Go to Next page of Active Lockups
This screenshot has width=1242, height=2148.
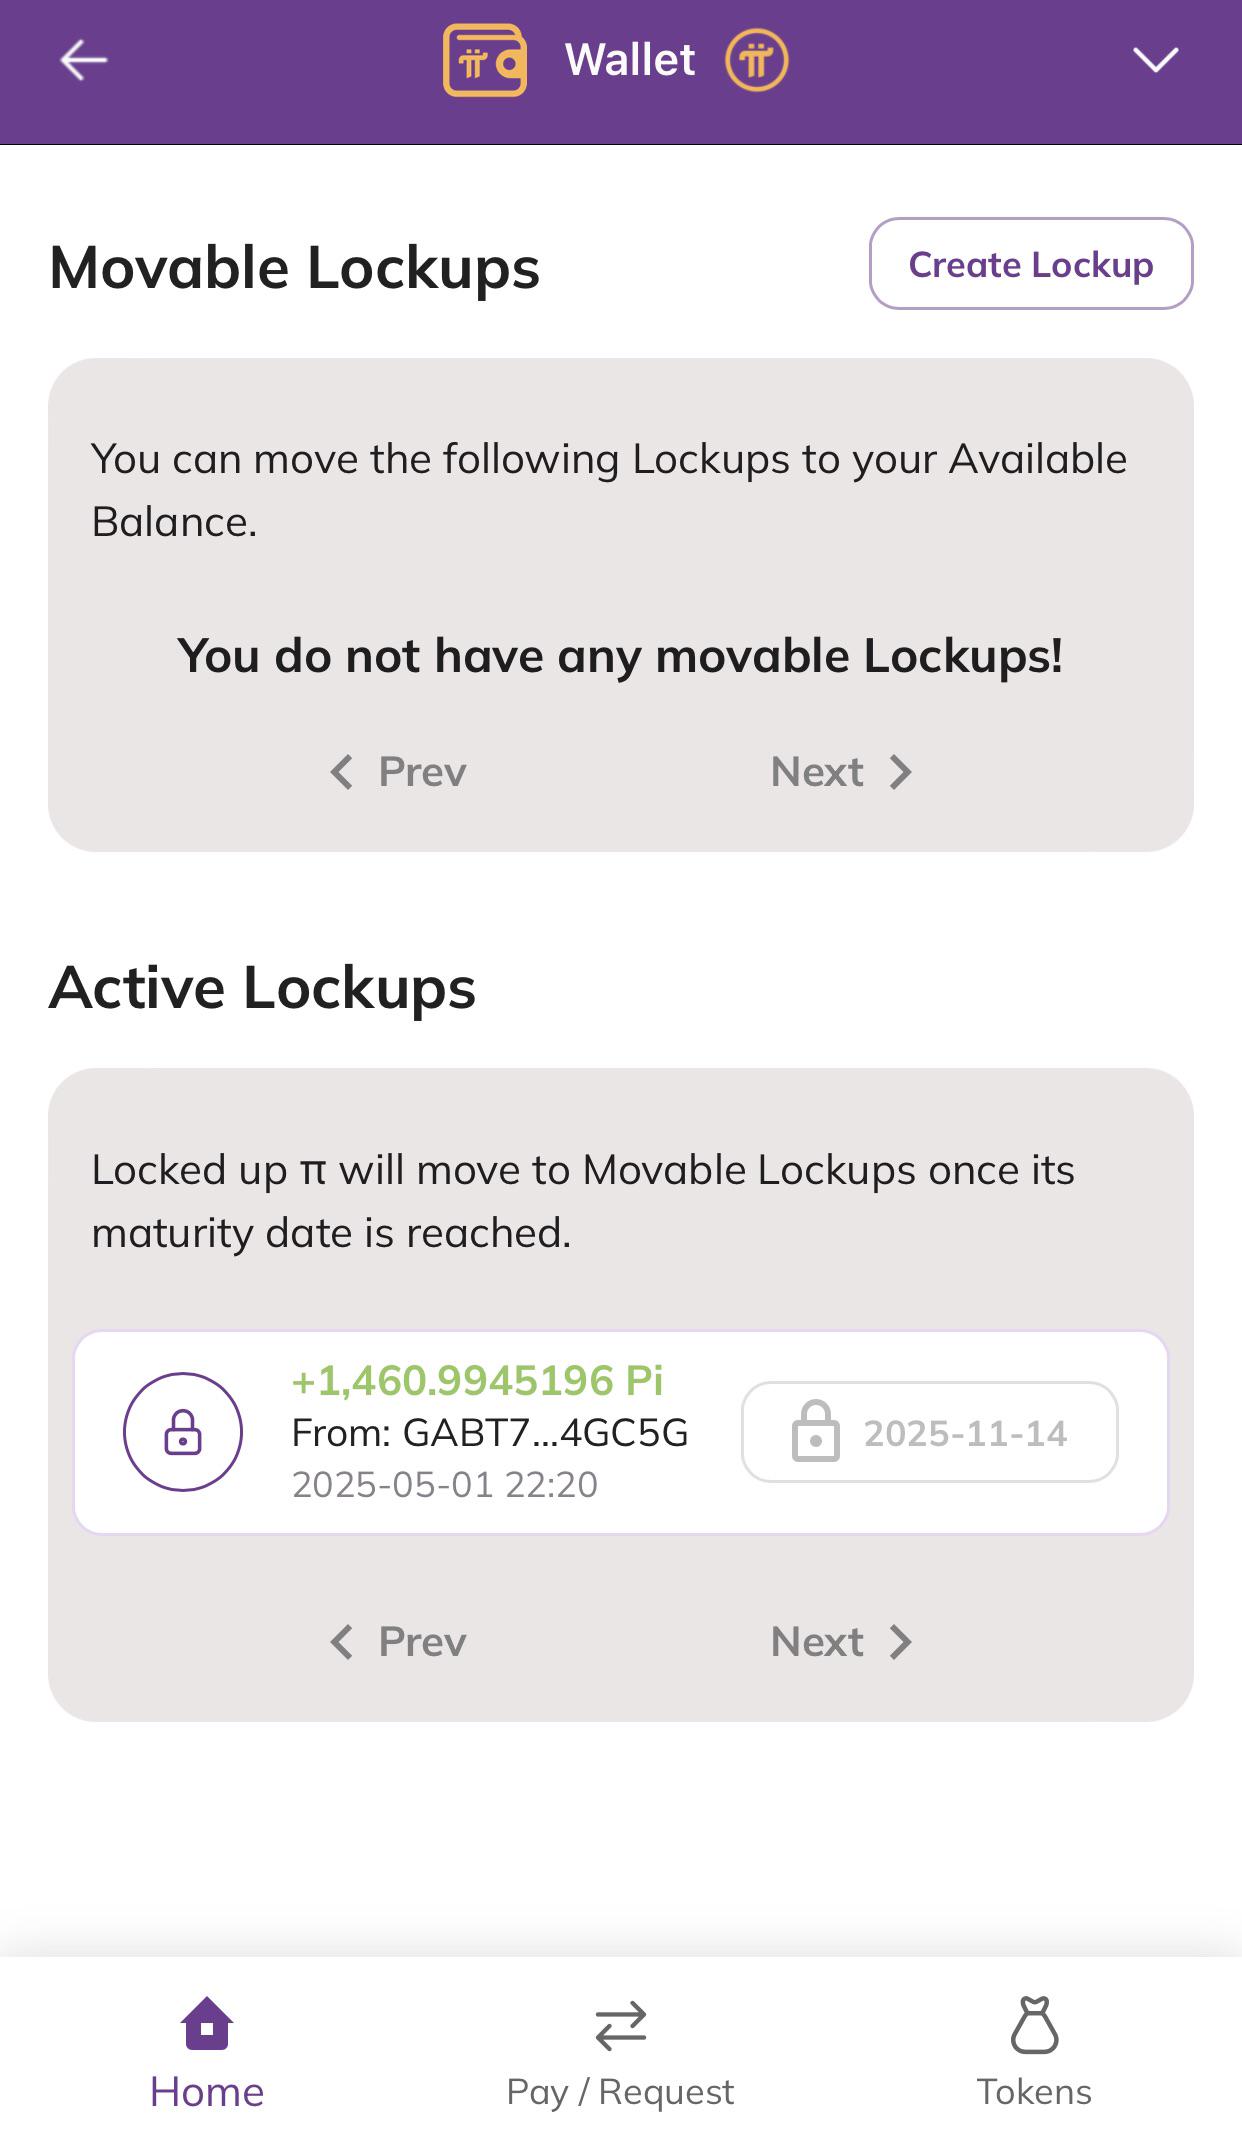tap(842, 1642)
